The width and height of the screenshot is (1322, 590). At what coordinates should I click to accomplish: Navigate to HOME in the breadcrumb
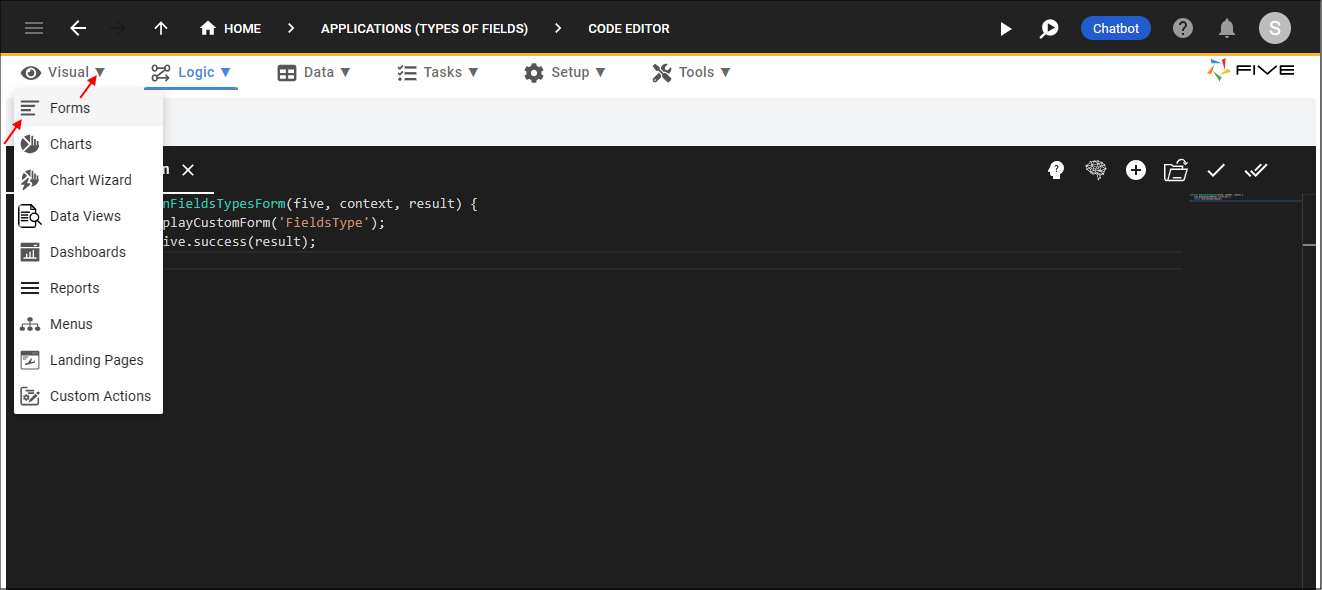tap(231, 28)
